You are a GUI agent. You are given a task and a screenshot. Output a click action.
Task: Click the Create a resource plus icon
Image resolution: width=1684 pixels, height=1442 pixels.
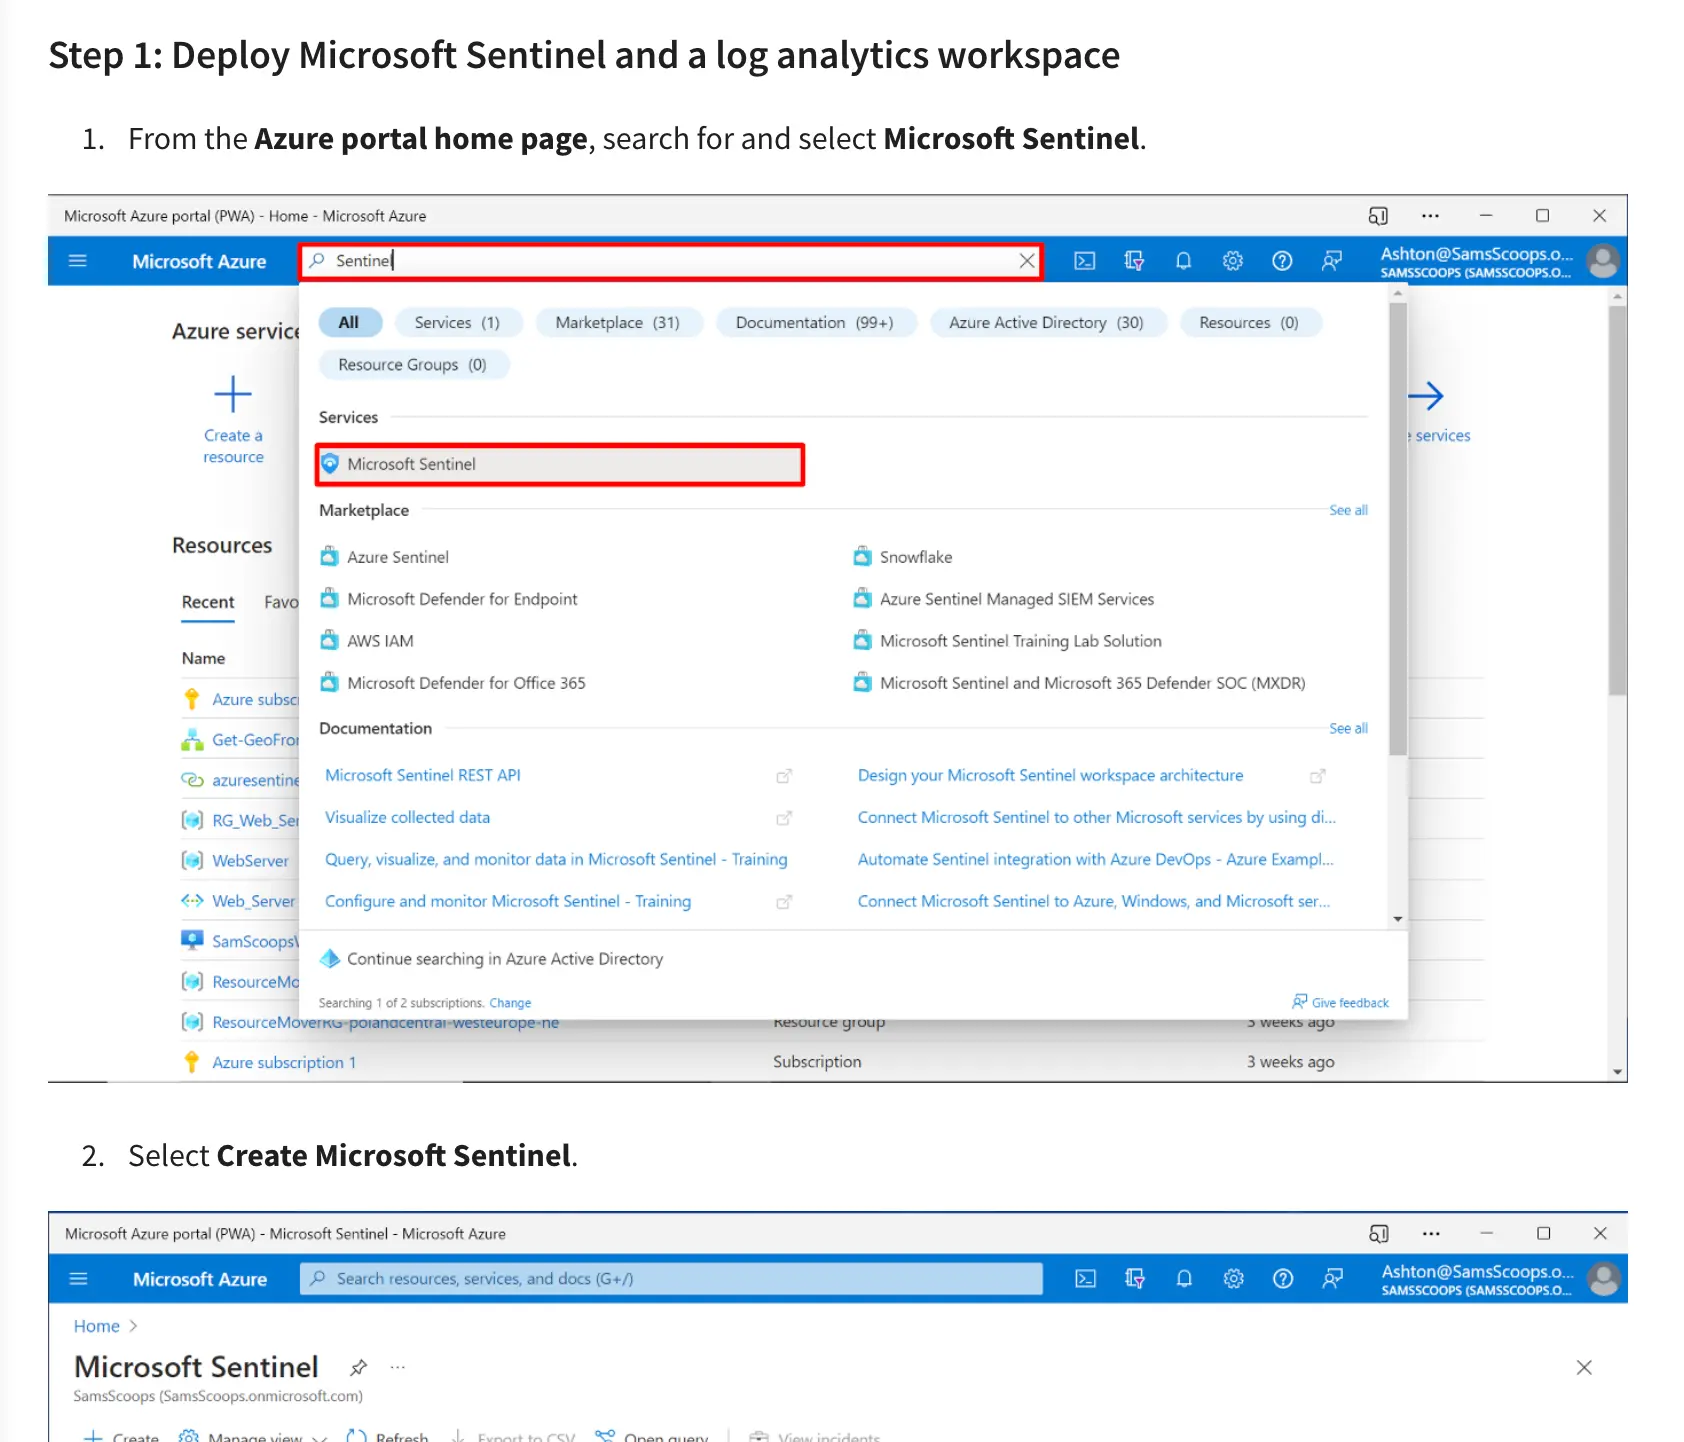coord(233,395)
